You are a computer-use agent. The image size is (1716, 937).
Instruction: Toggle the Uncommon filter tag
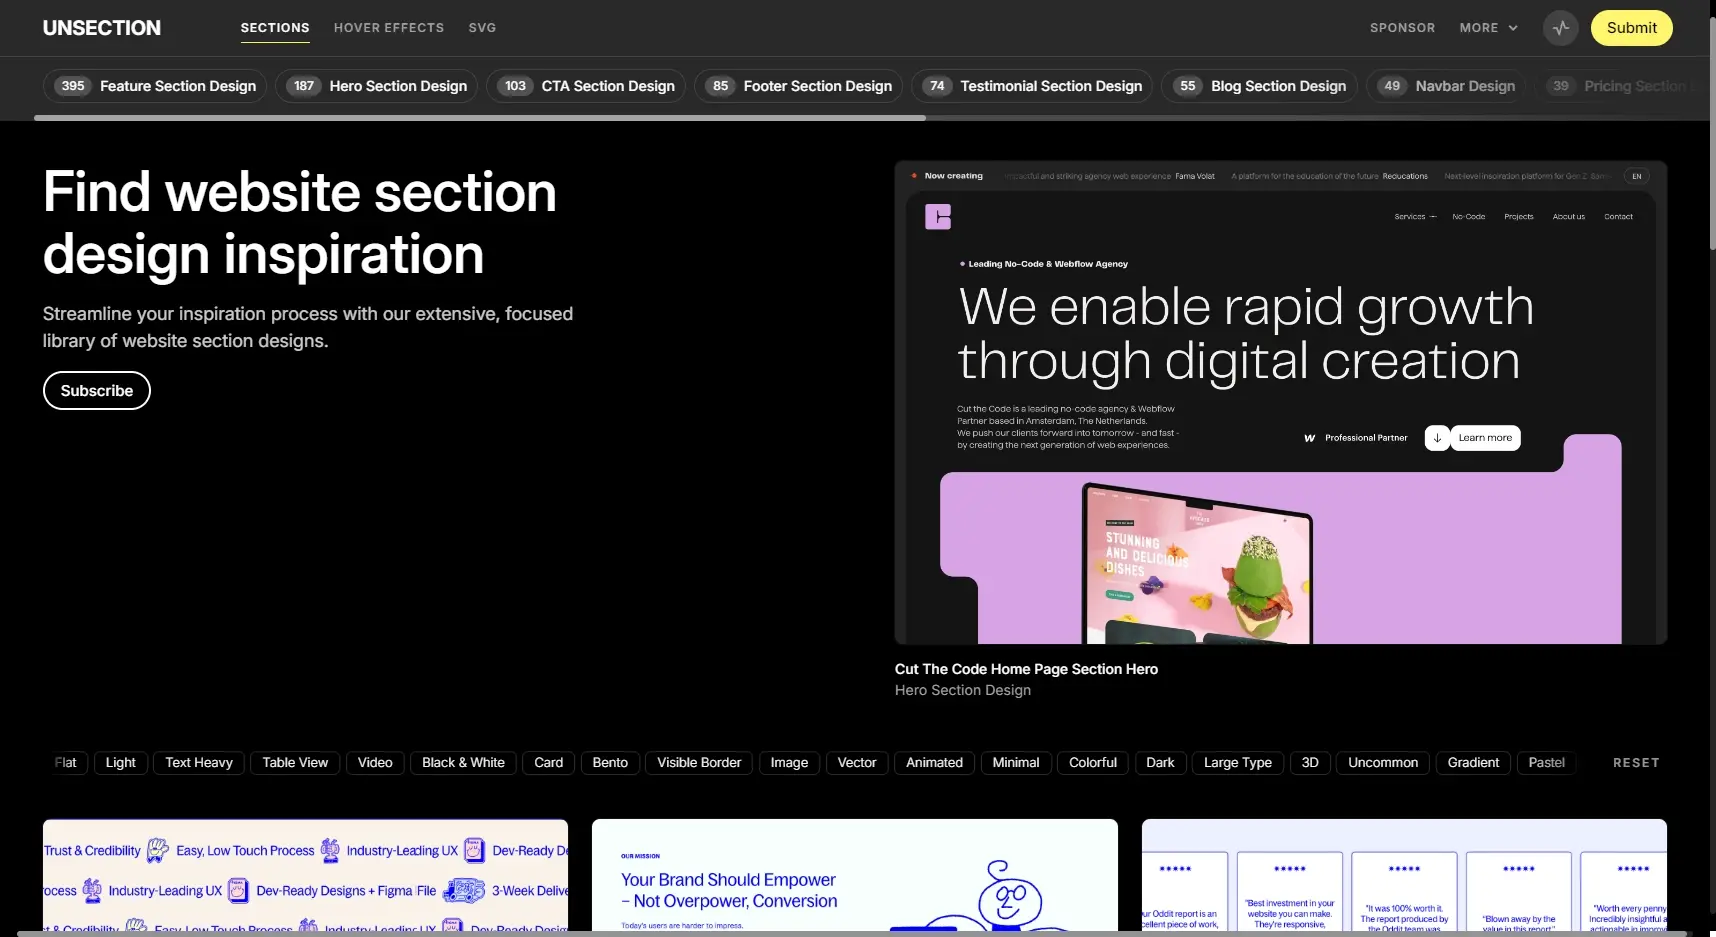click(x=1383, y=763)
